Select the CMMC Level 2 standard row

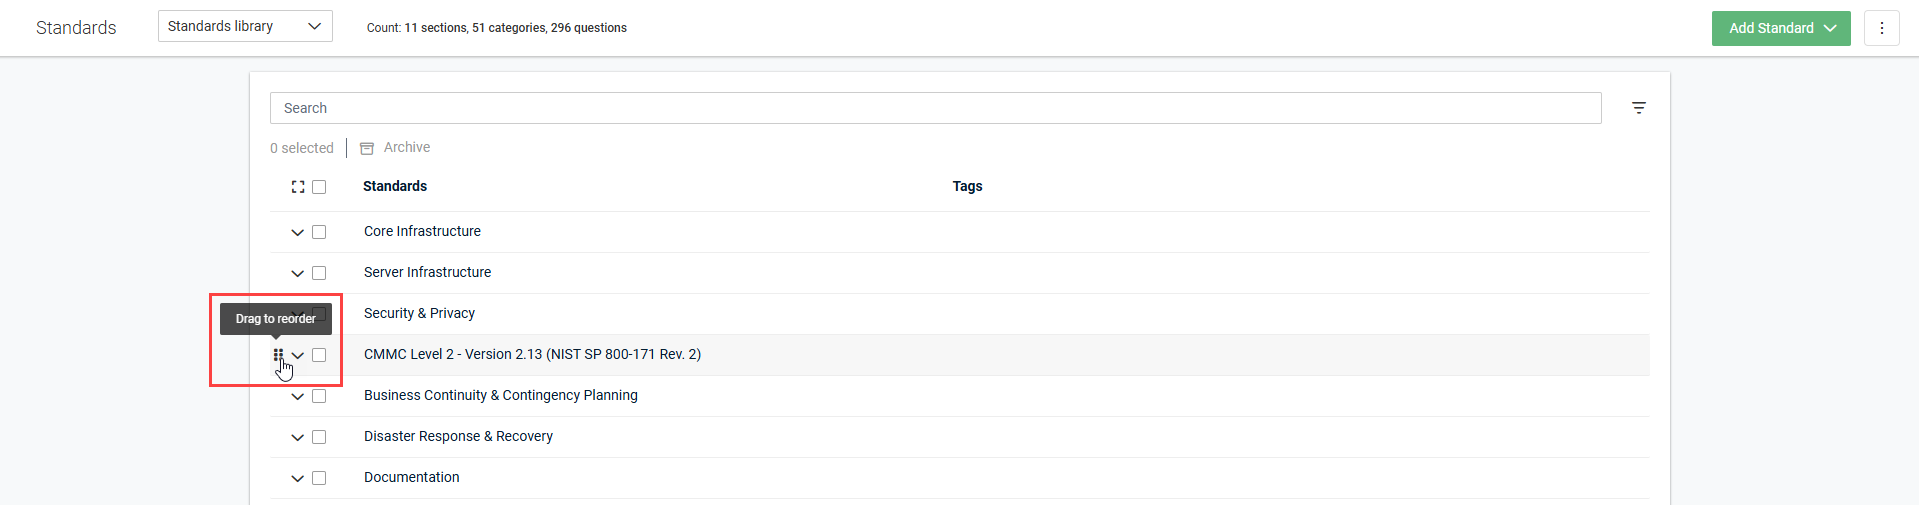tap(532, 355)
